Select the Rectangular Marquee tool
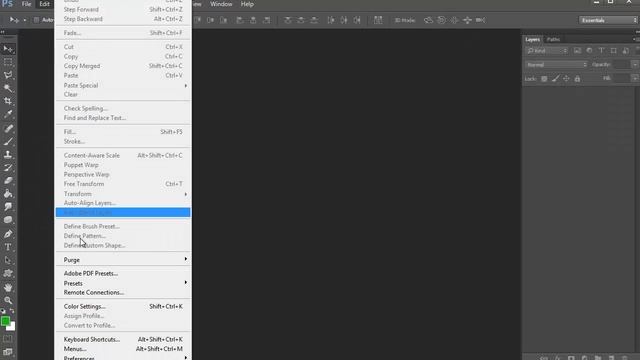Viewport: 640px width, 360px height. pos(8,62)
